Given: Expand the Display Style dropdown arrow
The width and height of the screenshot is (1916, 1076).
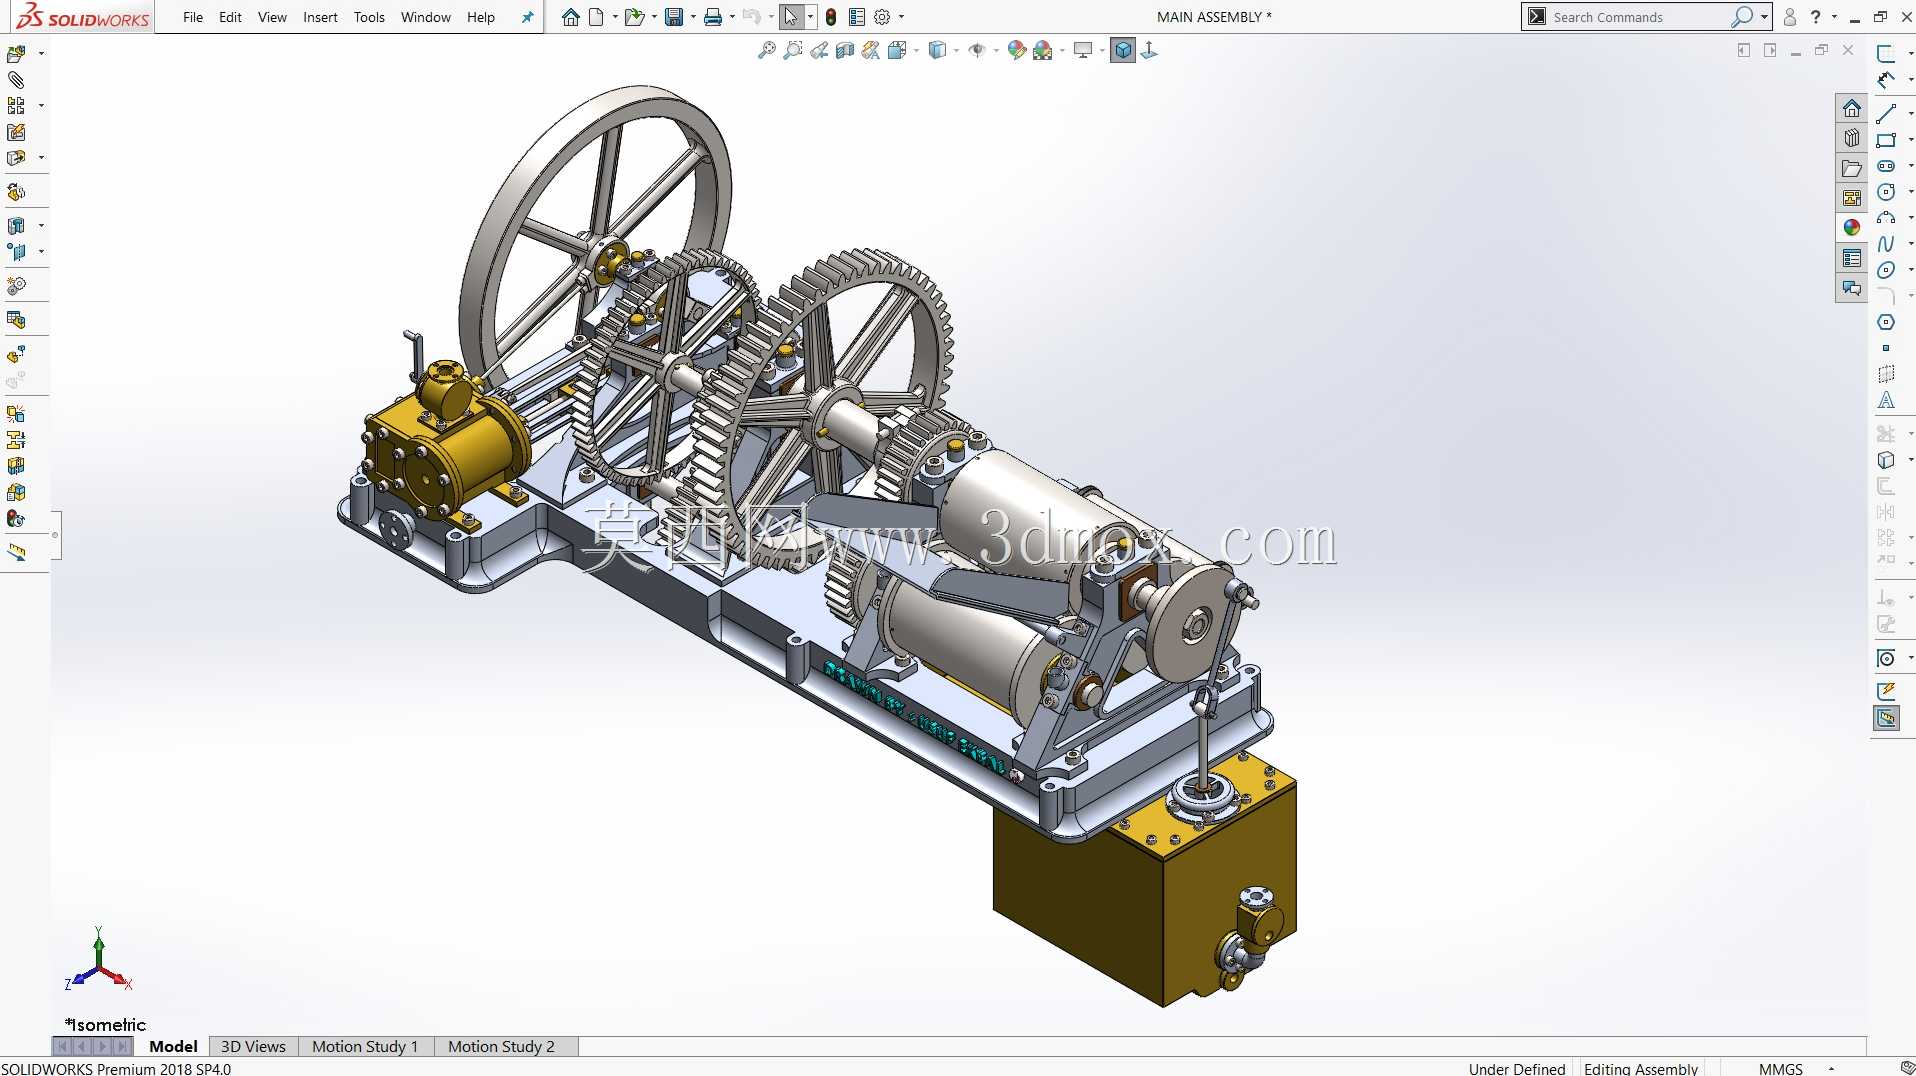Looking at the screenshot, I should tap(957, 50).
